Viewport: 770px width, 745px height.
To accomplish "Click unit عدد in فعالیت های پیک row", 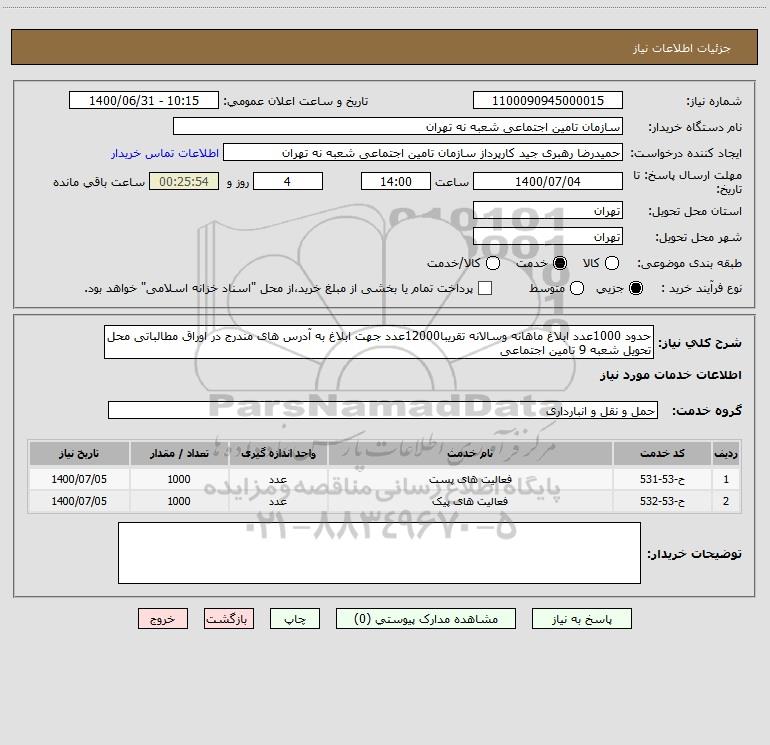I will click(x=278, y=501).
